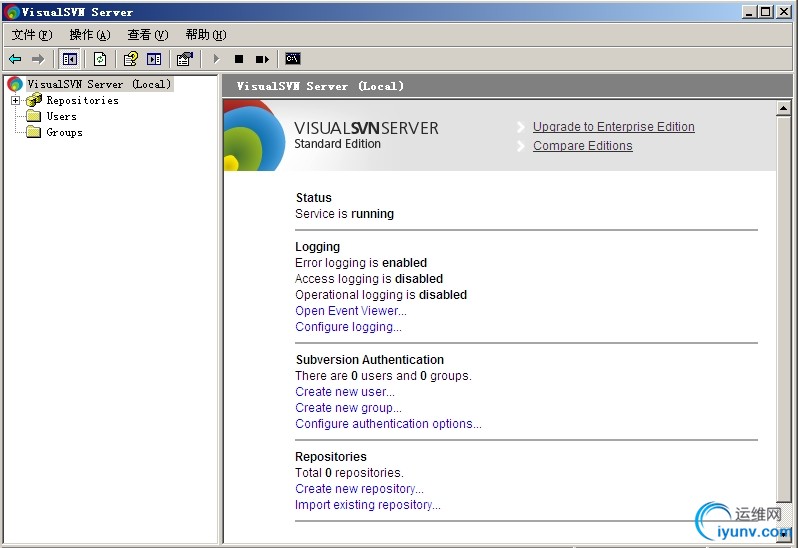Click Configure logging link
Screen dimensions: 798x548
348,327
